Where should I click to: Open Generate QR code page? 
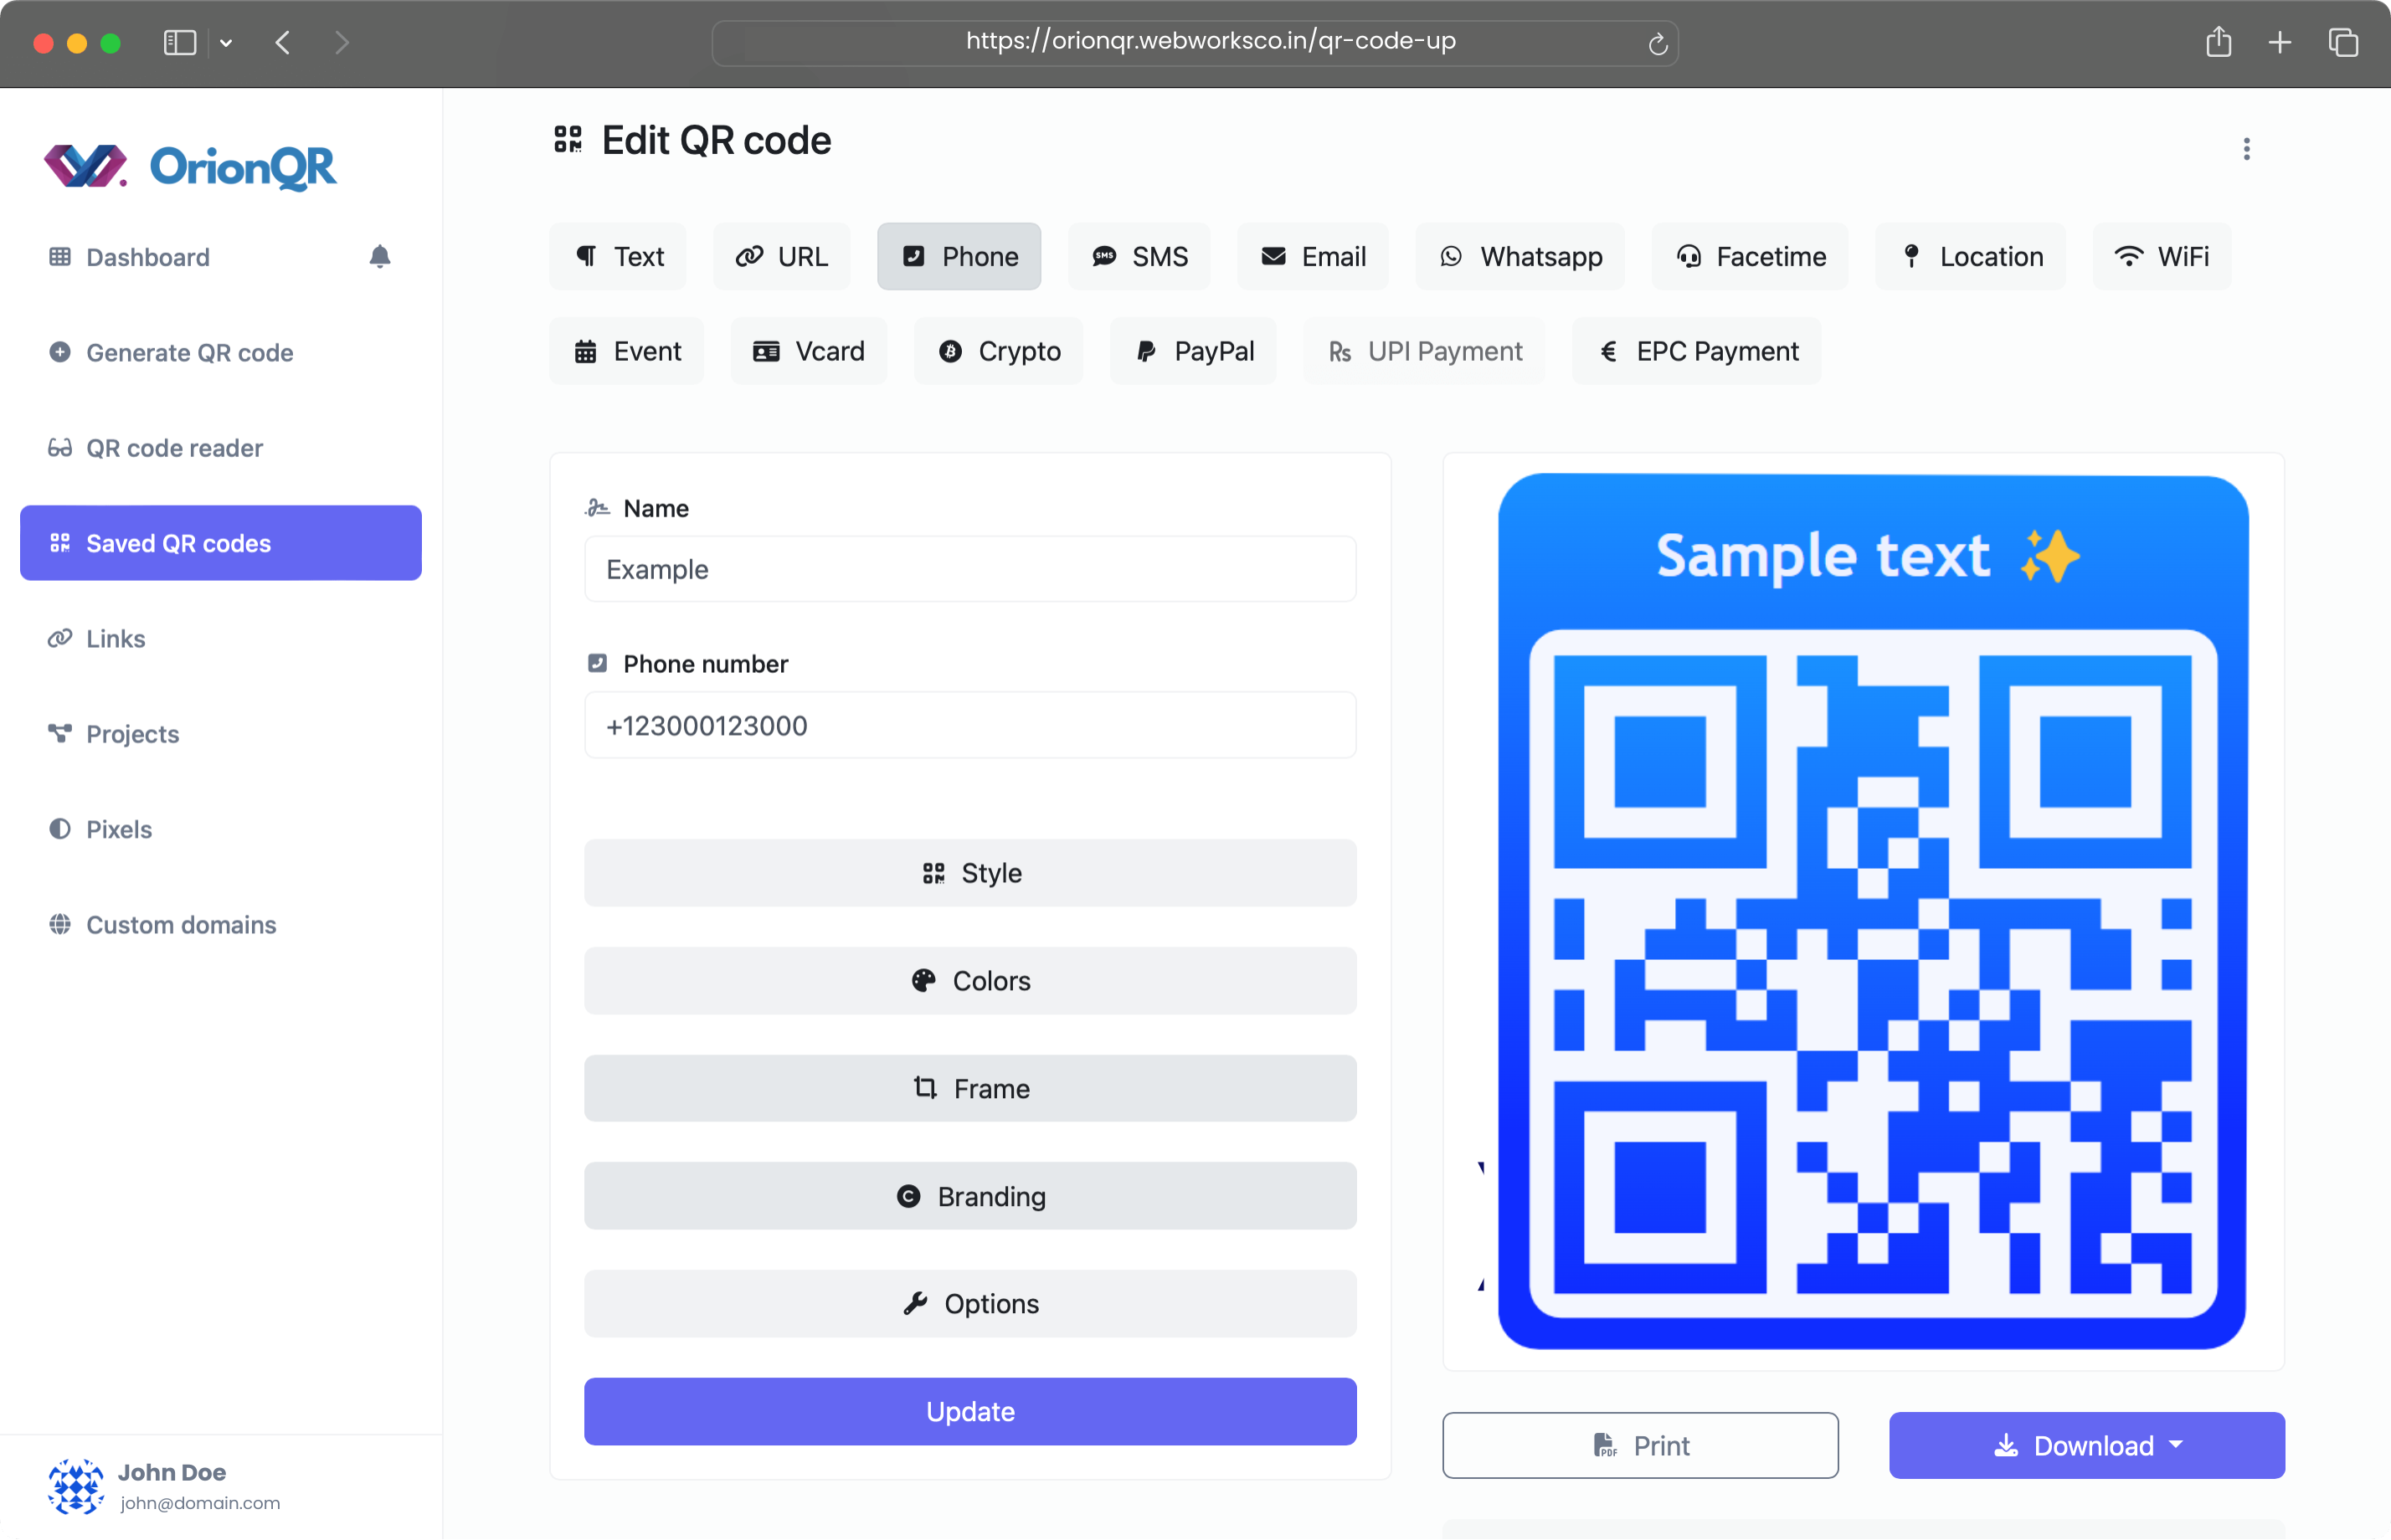(170, 352)
